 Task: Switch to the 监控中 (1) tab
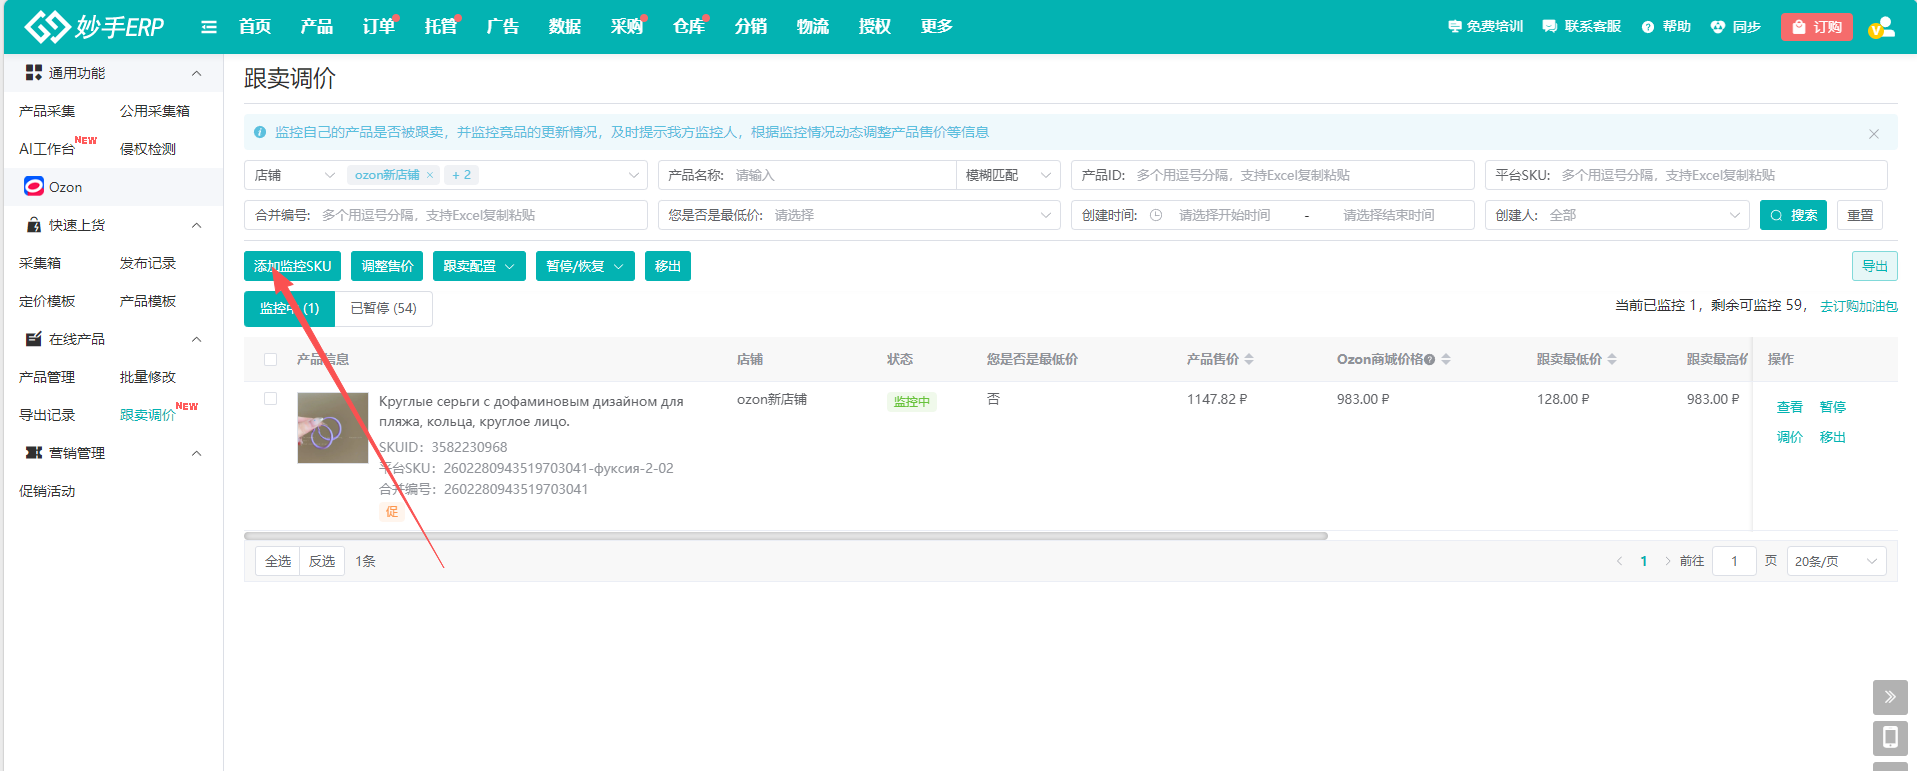click(x=289, y=308)
